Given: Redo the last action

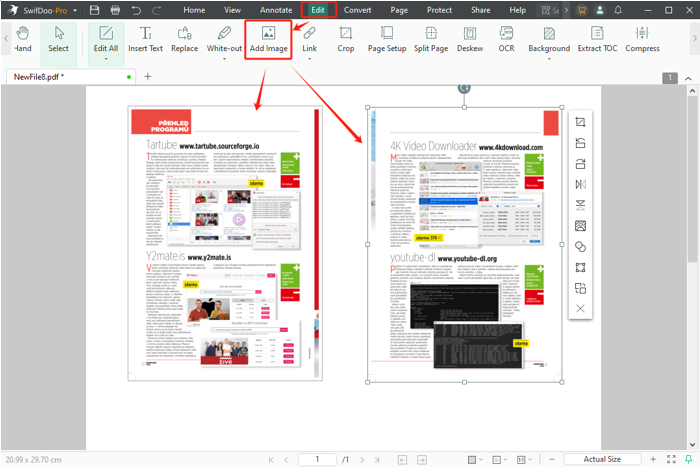Looking at the screenshot, I should (x=157, y=10).
